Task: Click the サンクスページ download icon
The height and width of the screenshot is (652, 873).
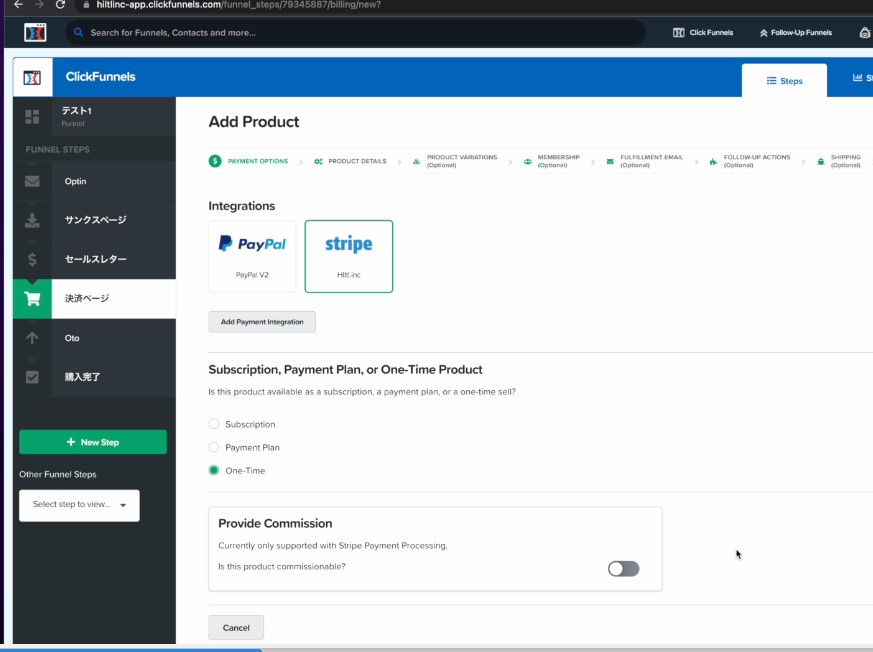Action: (x=32, y=220)
